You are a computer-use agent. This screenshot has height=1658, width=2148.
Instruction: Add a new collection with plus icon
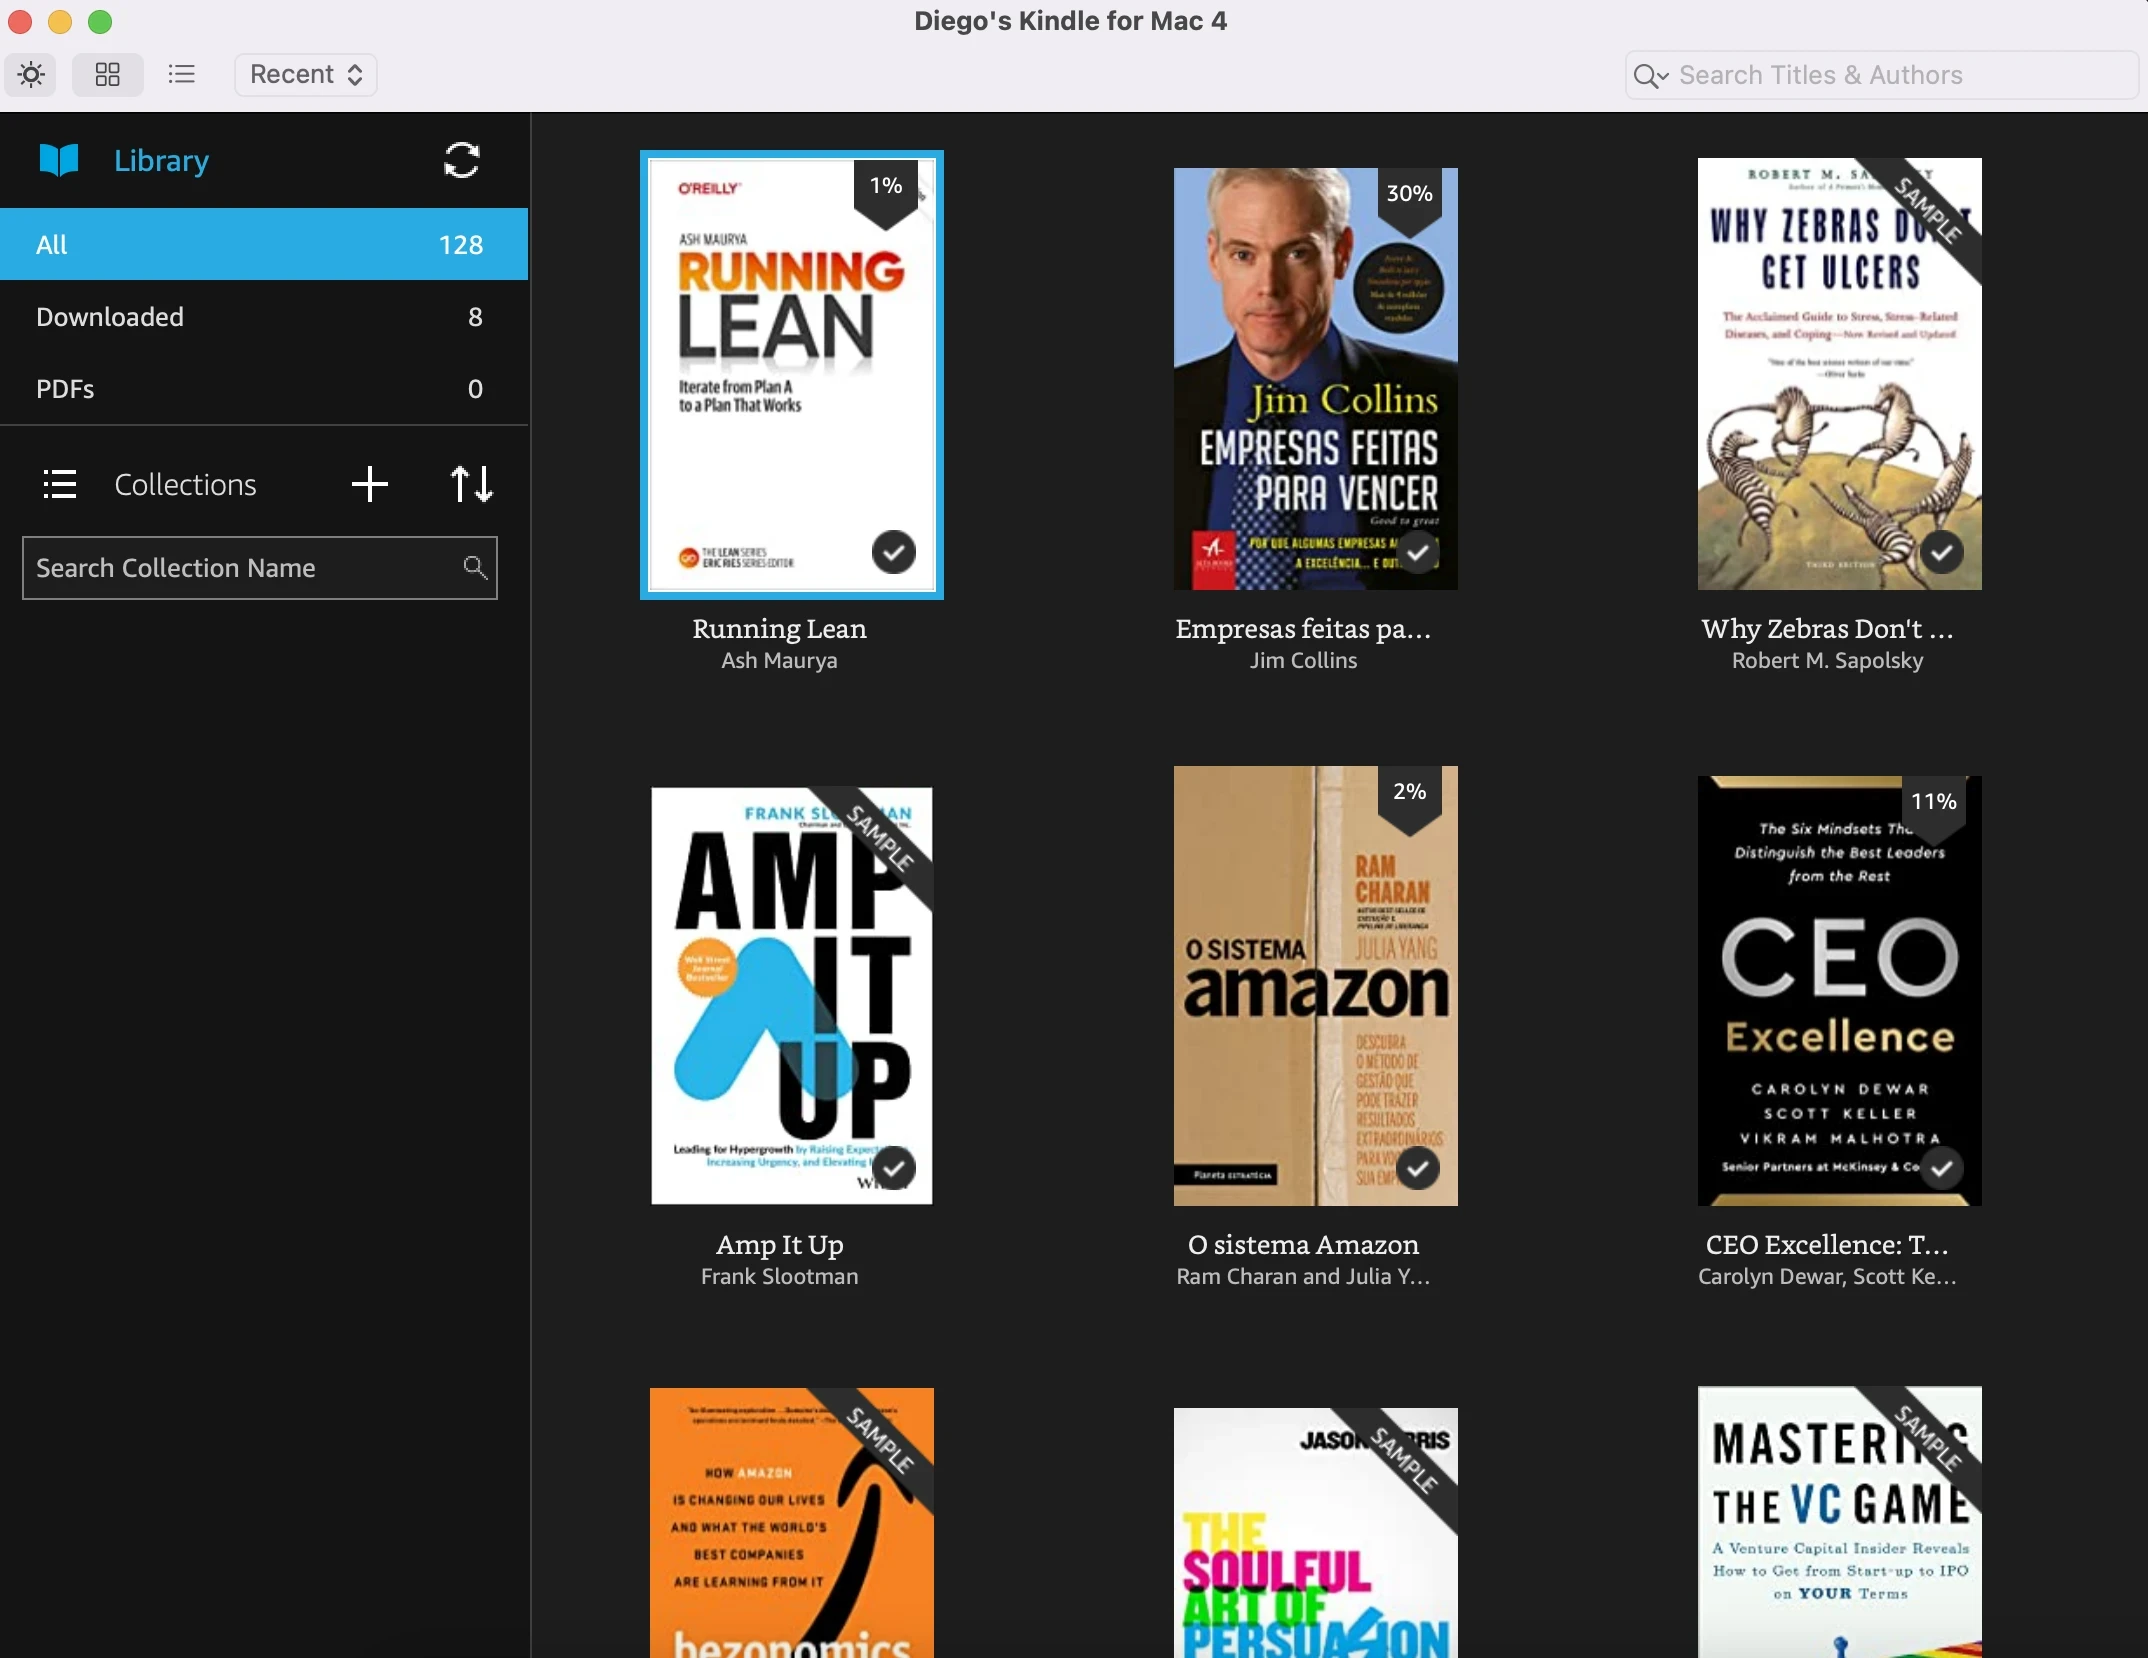click(x=369, y=484)
